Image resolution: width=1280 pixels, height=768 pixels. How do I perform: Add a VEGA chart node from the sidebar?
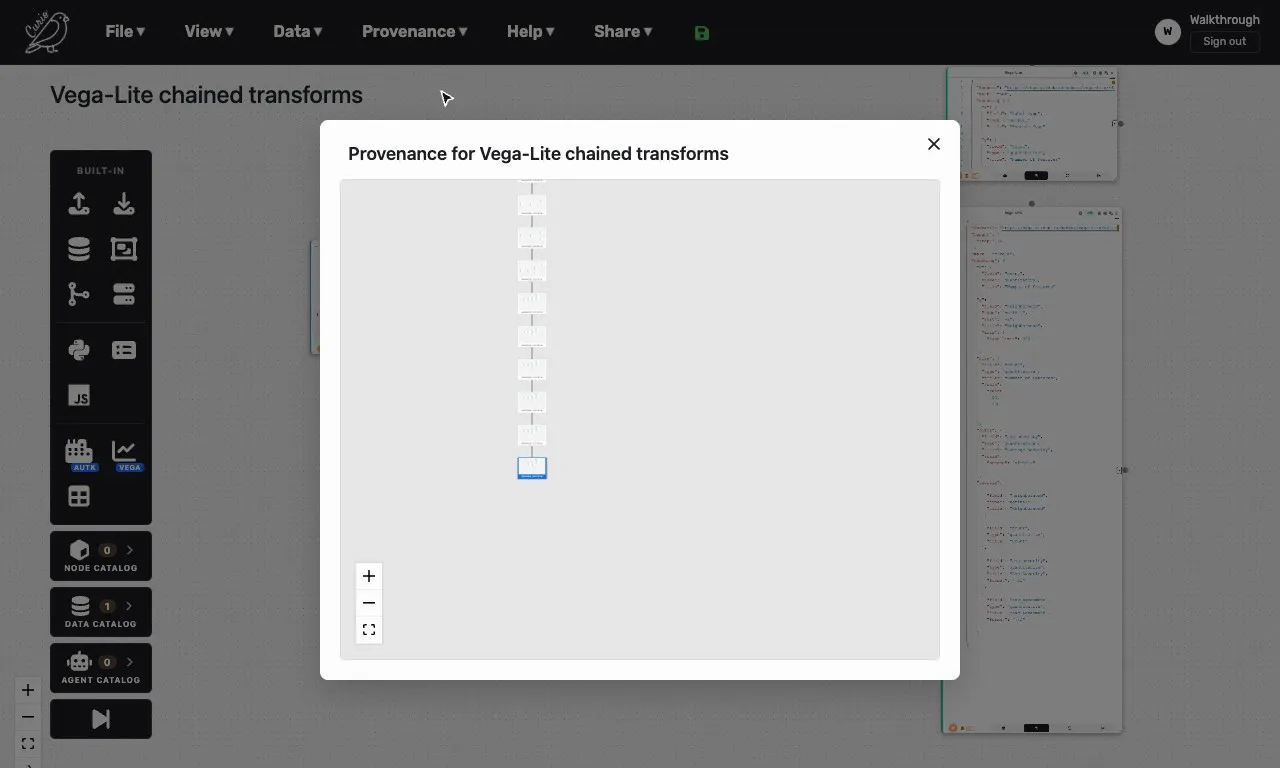125,453
